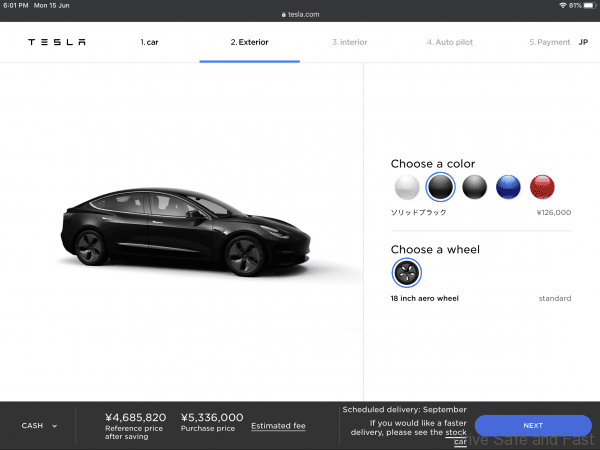This screenshot has height=450, width=600.
Task: Tap the battery indicator icon
Action: coord(590,5)
